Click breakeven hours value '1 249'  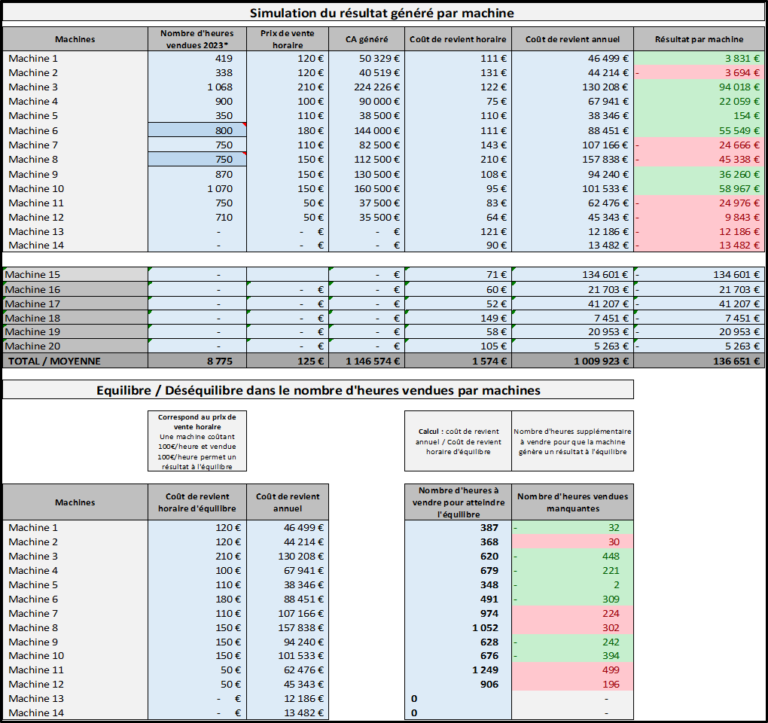click(458, 670)
